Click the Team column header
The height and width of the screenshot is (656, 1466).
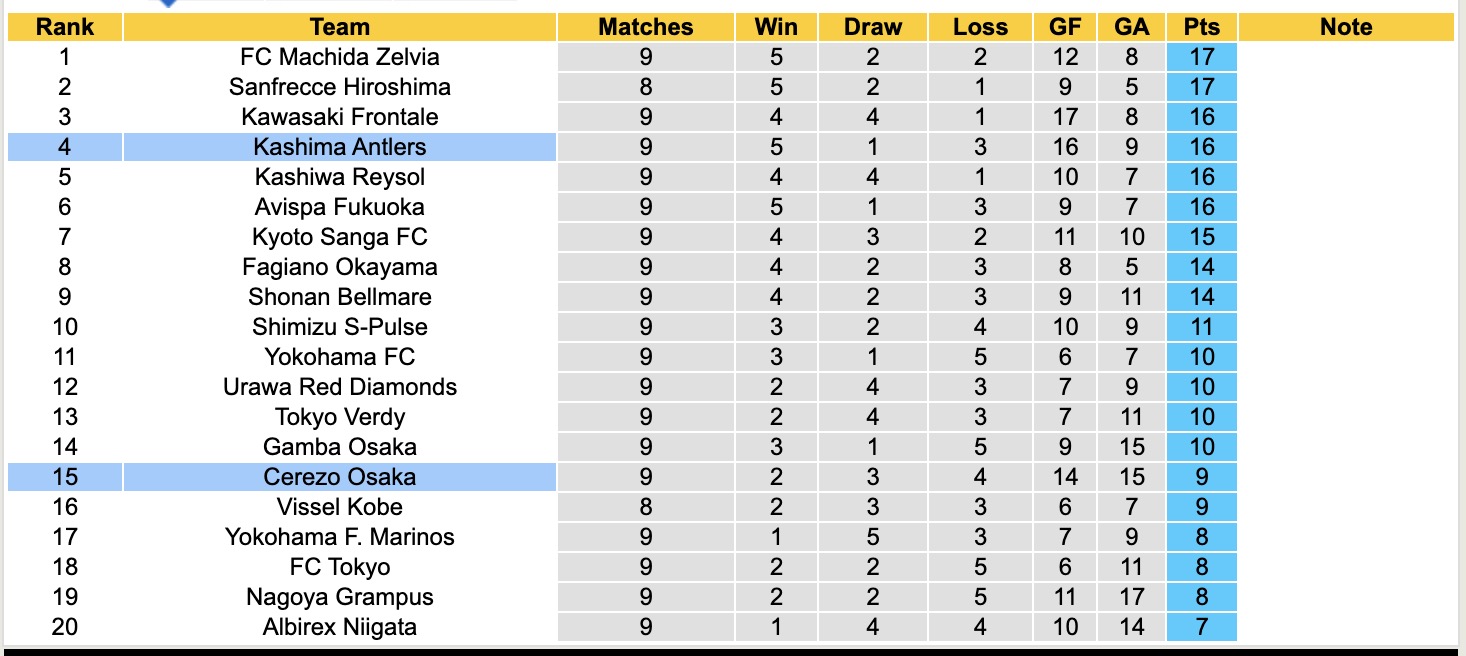339,27
